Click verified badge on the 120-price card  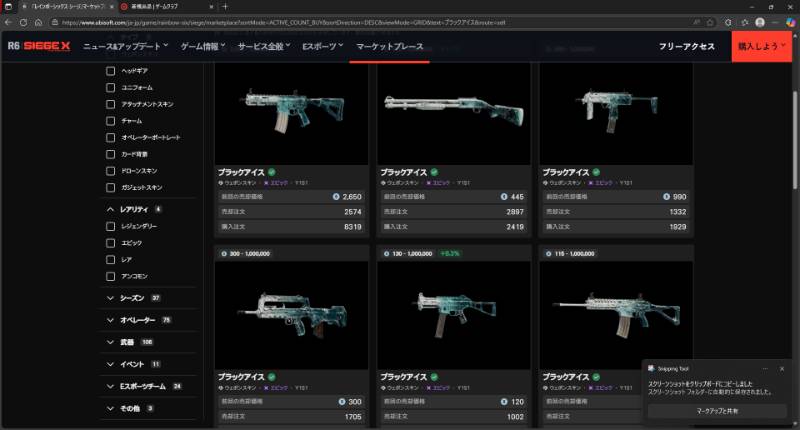click(434, 376)
